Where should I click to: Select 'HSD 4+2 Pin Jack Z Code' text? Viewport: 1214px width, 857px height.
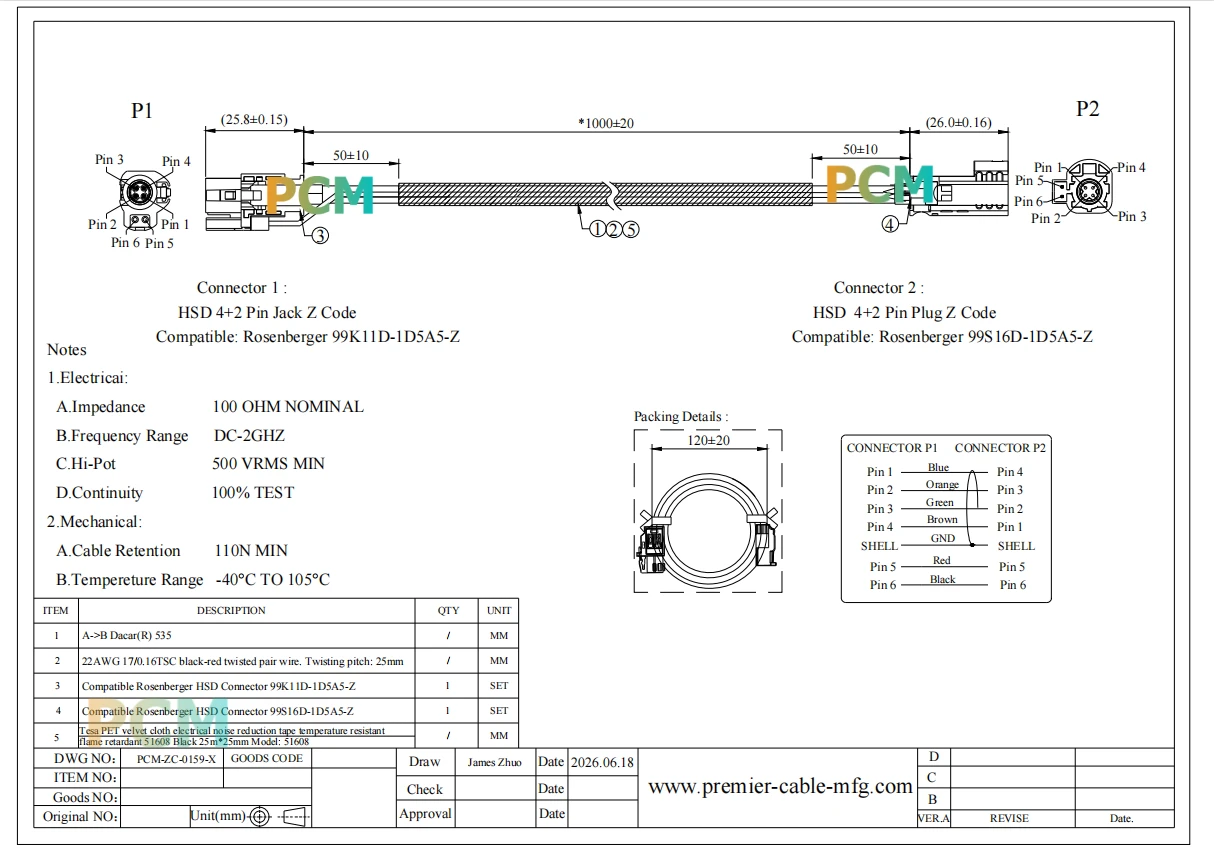point(267,312)
